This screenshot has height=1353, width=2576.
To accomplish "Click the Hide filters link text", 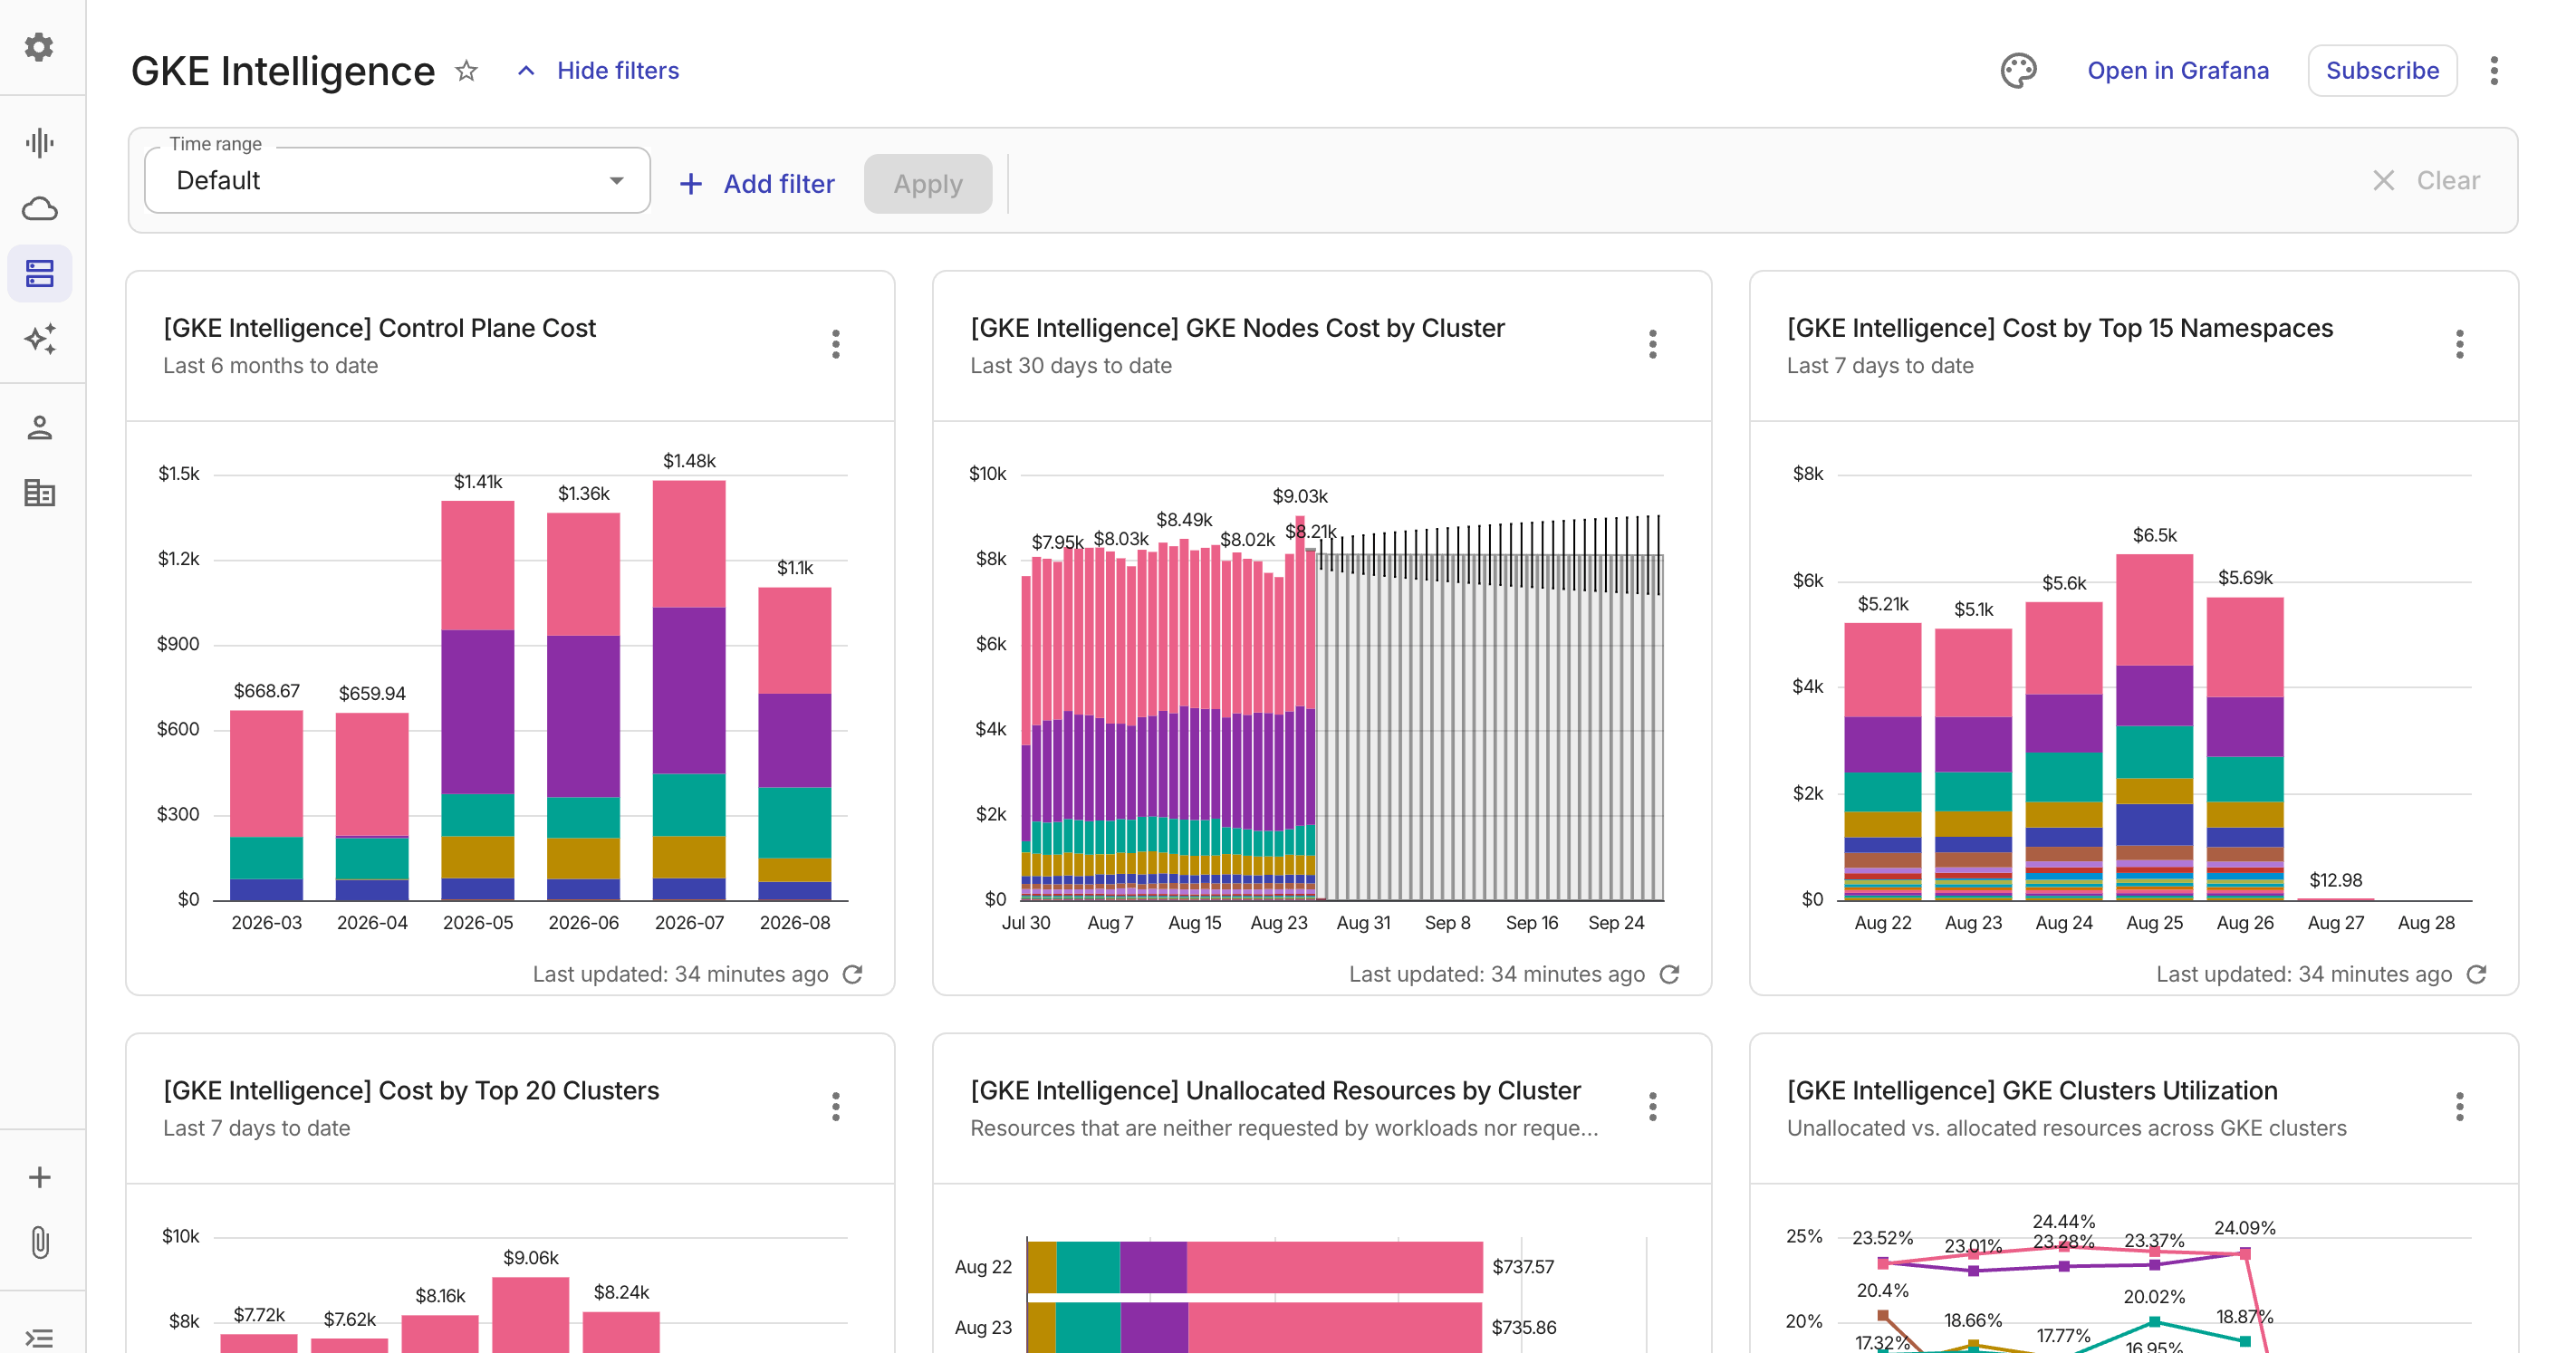I will click(x=618, y=71).
